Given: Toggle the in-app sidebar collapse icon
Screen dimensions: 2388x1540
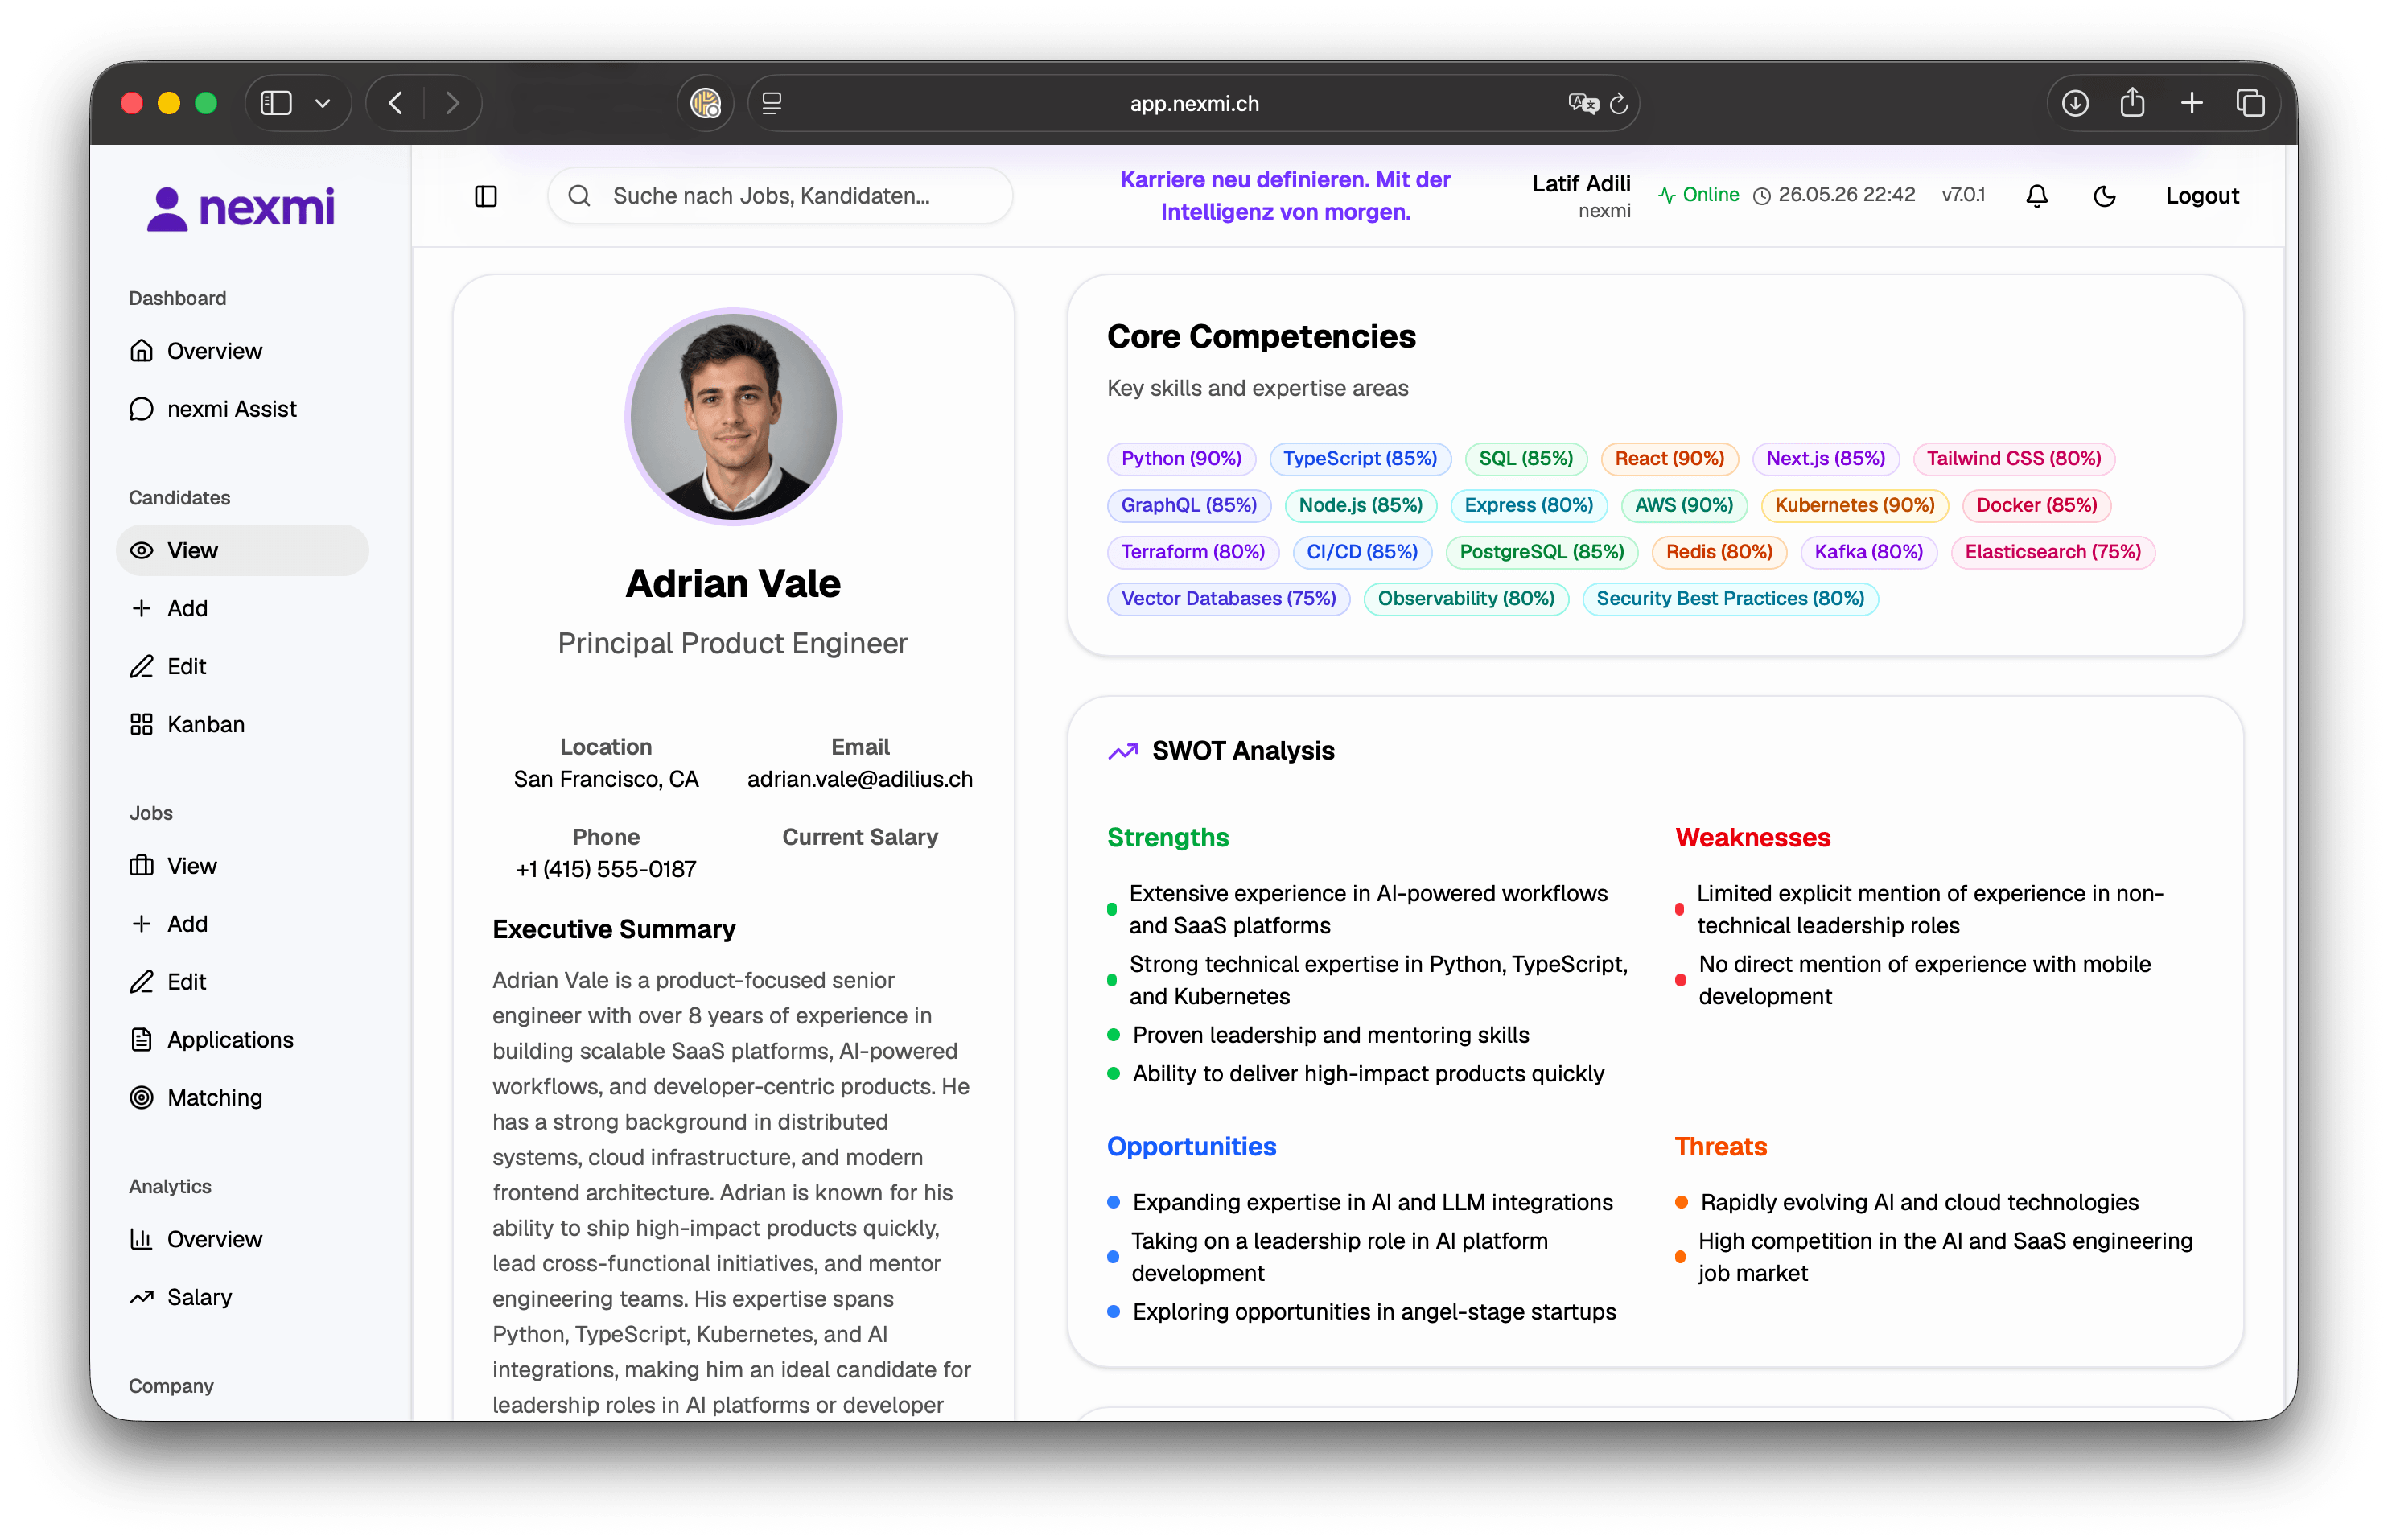Looking at the screenshot, I should (486, 196).
